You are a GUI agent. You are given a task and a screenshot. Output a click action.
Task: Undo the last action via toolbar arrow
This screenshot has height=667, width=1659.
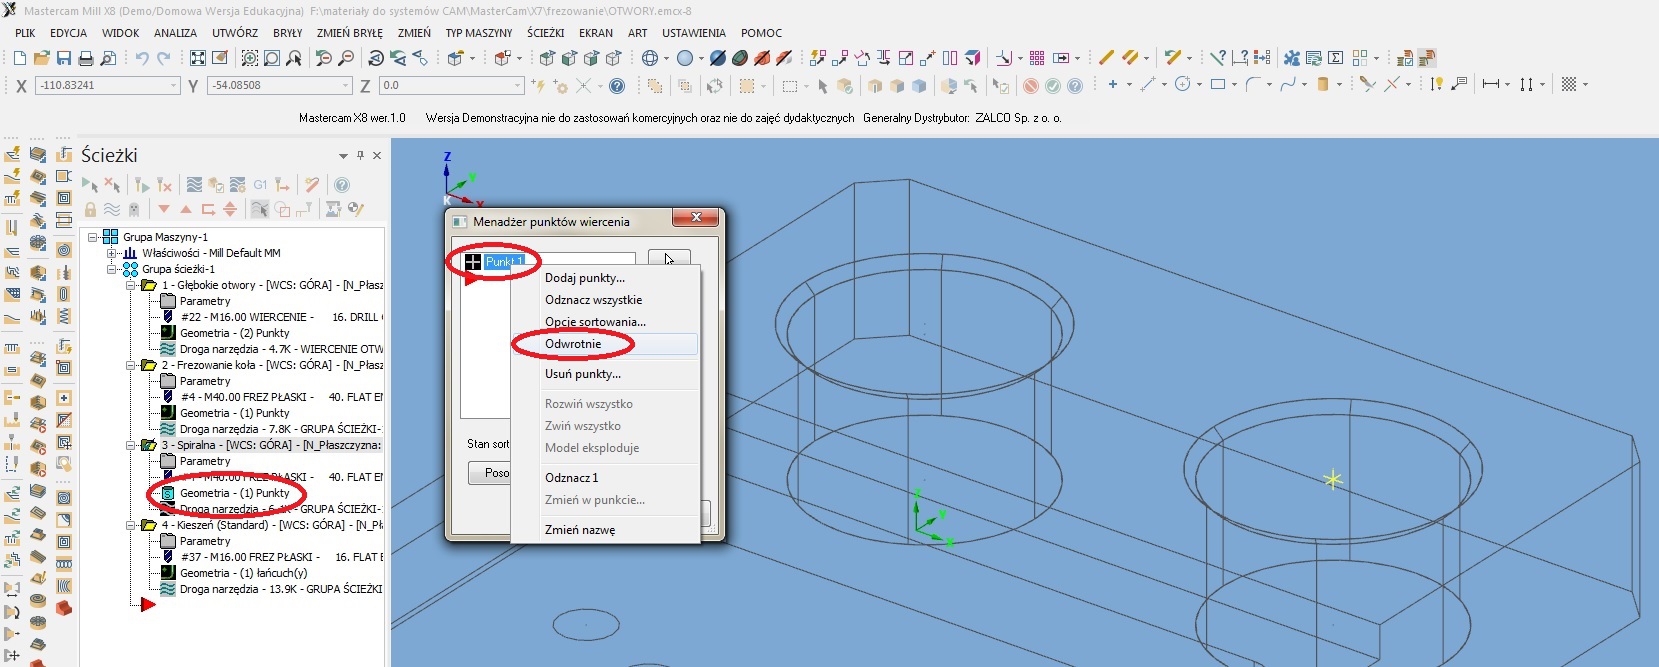coord(141,58)
